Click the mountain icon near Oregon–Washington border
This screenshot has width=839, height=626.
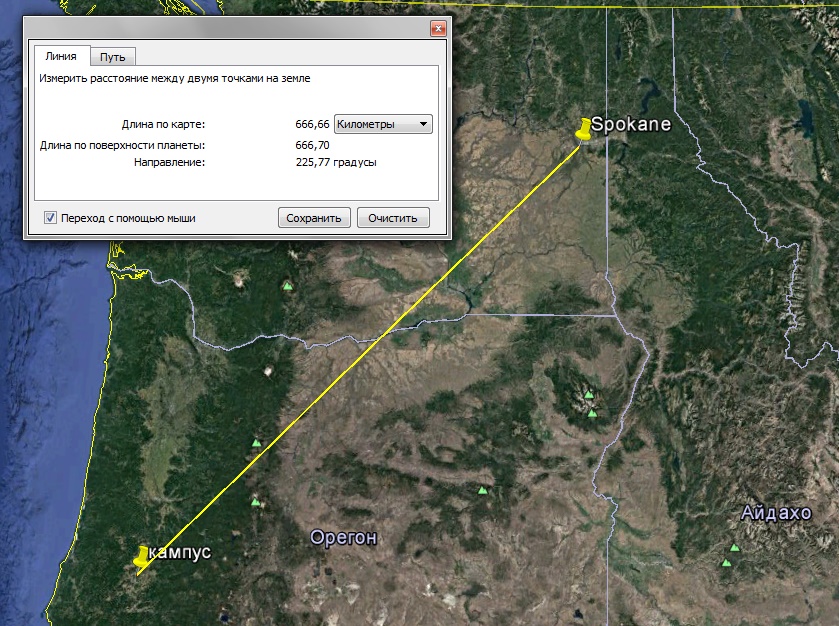click(x=288, y=286)
